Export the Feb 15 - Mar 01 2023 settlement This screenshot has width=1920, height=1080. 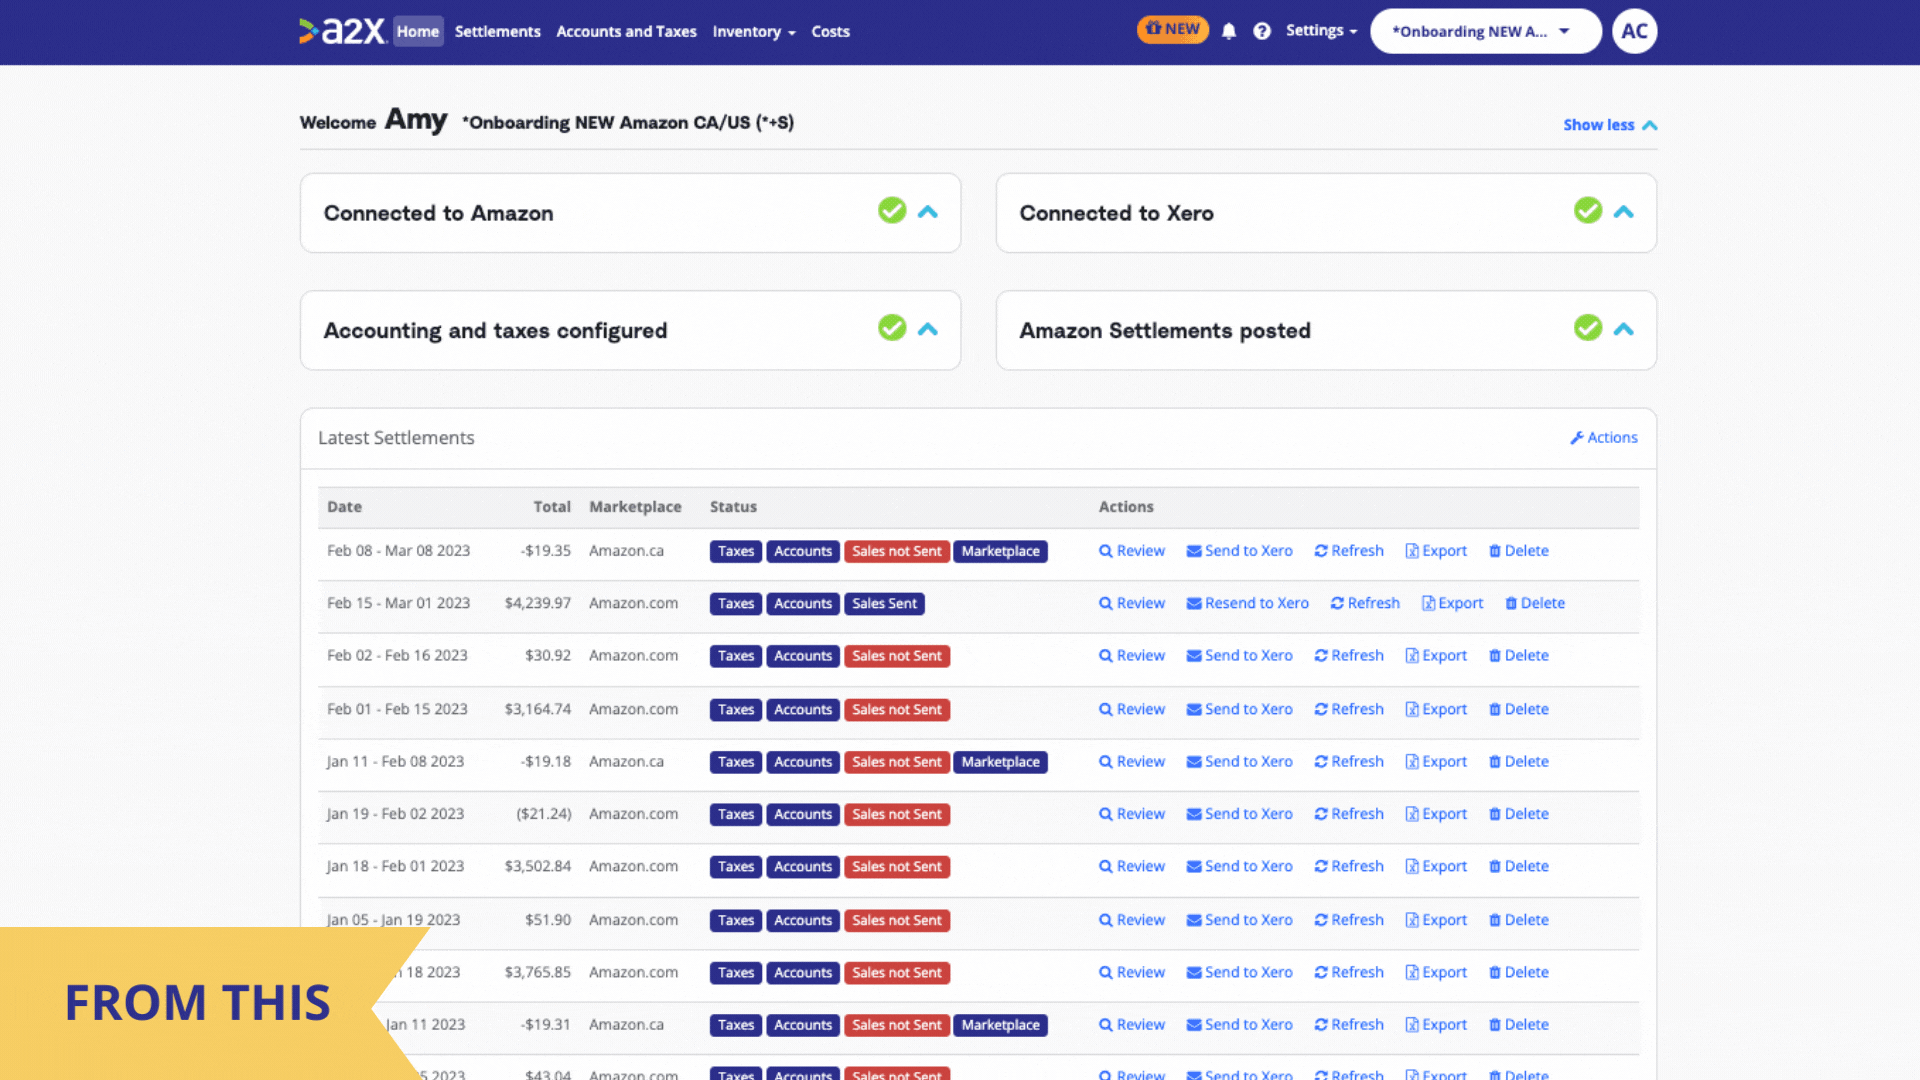tap(1452, 603)
